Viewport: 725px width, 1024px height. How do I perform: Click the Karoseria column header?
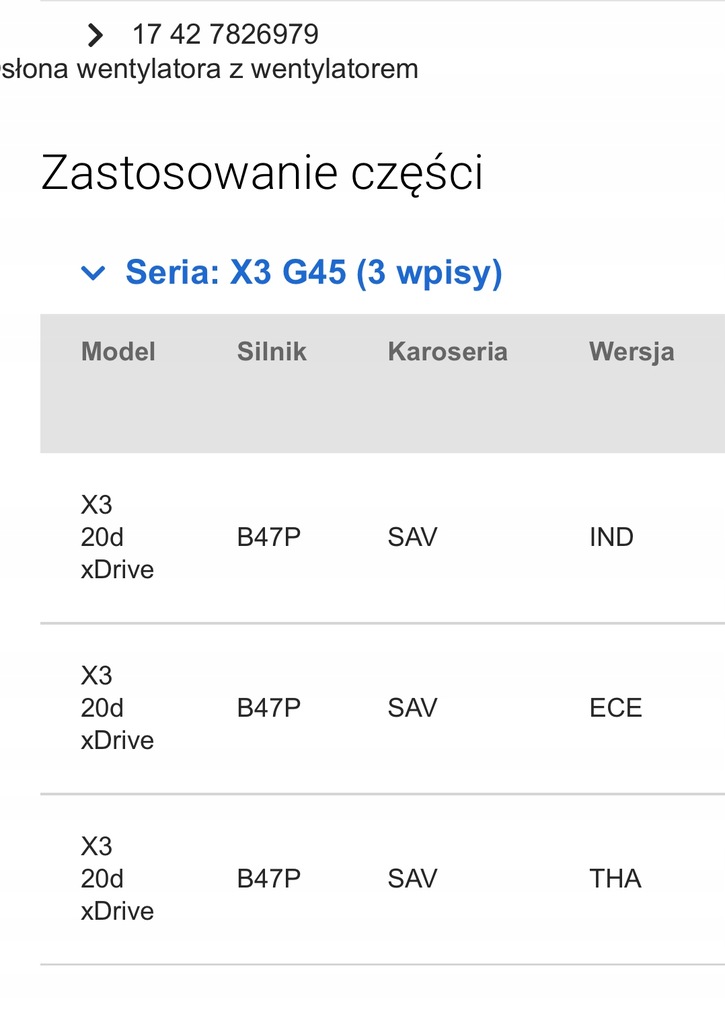448,351
